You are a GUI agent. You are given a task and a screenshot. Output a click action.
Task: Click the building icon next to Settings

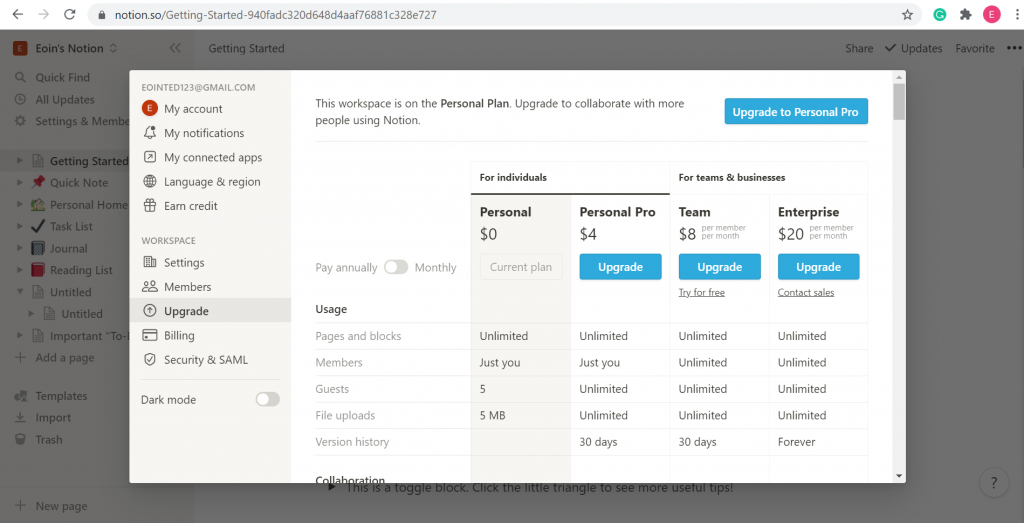click(150, 262)
